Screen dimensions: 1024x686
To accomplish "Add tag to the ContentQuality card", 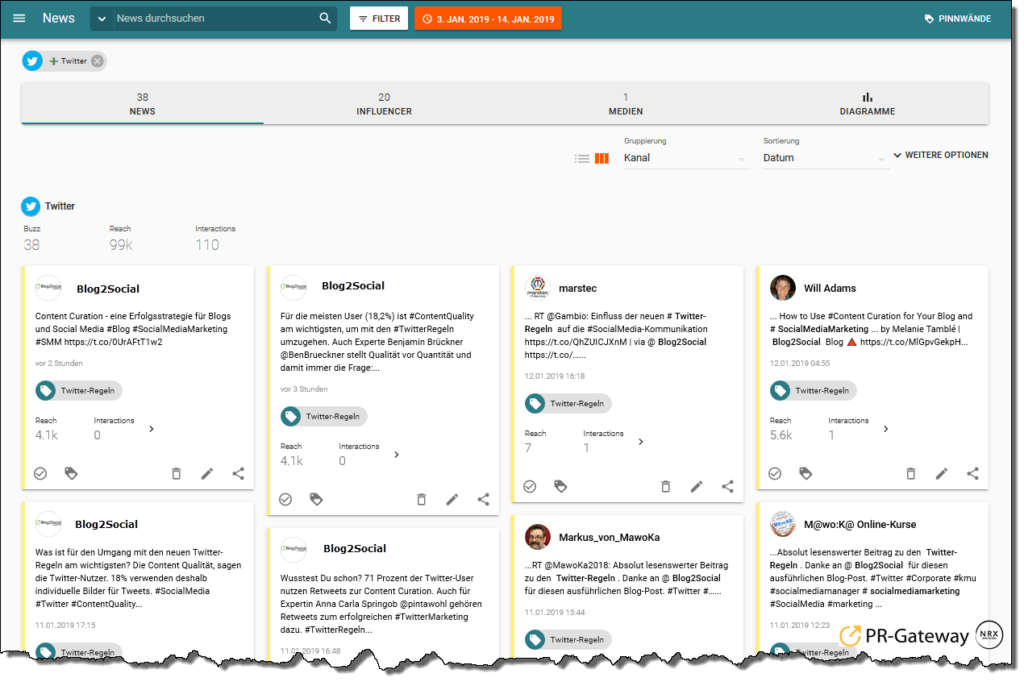I will [316, 500].
